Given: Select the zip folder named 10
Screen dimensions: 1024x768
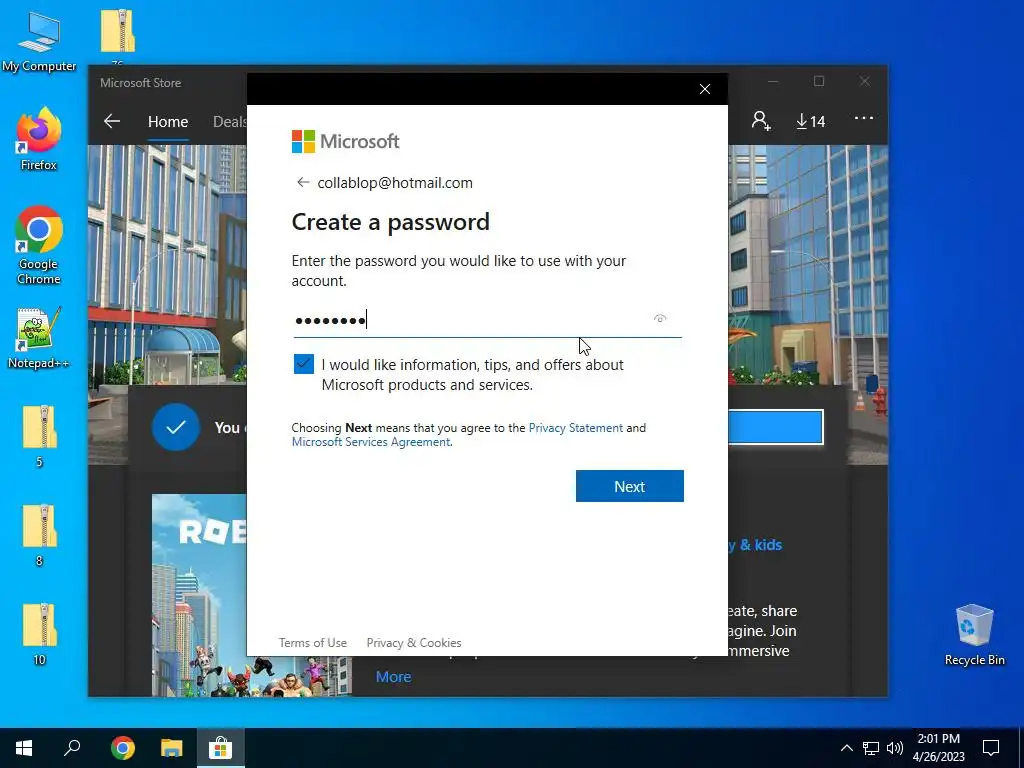Looking at the screenshot, I should (x=39, y=633).
